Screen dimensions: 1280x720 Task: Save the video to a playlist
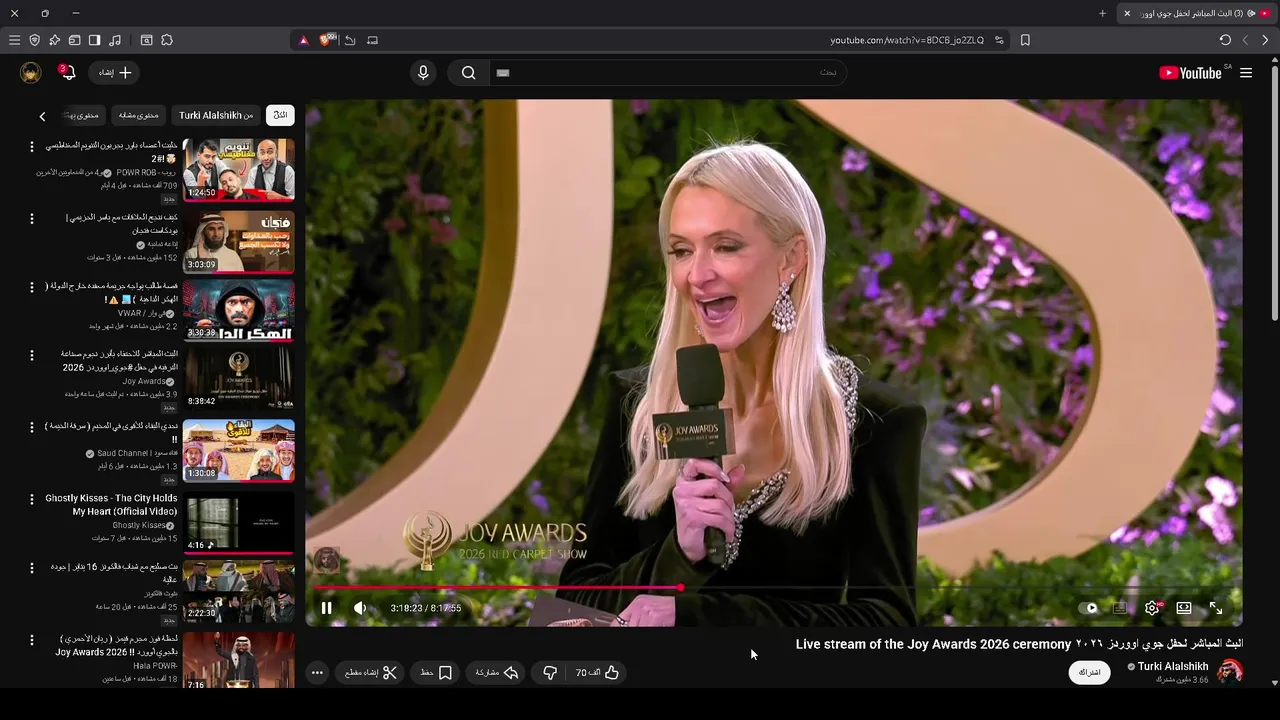pyautogui.click(x=436, y=673)
